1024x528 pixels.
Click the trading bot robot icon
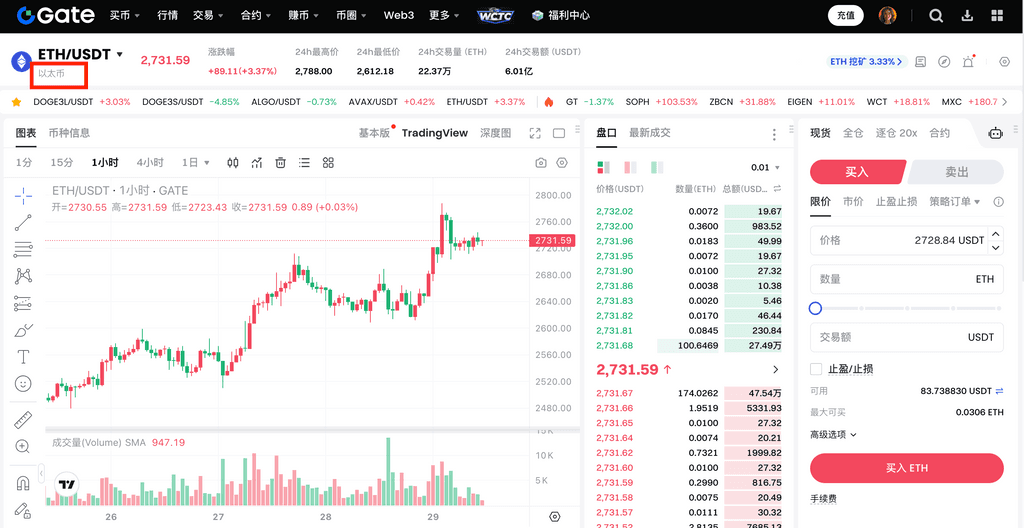coord(995,133)
